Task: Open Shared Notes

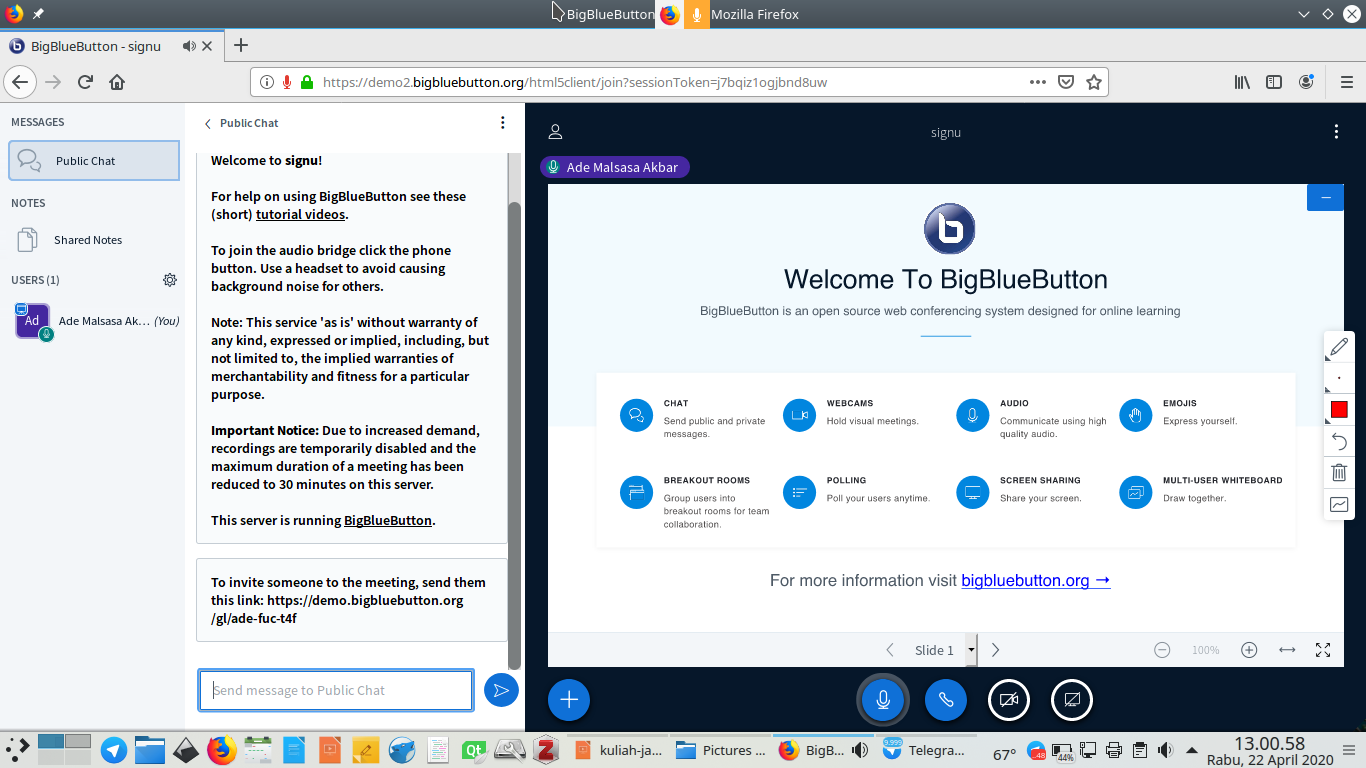Action: (88, 239)
